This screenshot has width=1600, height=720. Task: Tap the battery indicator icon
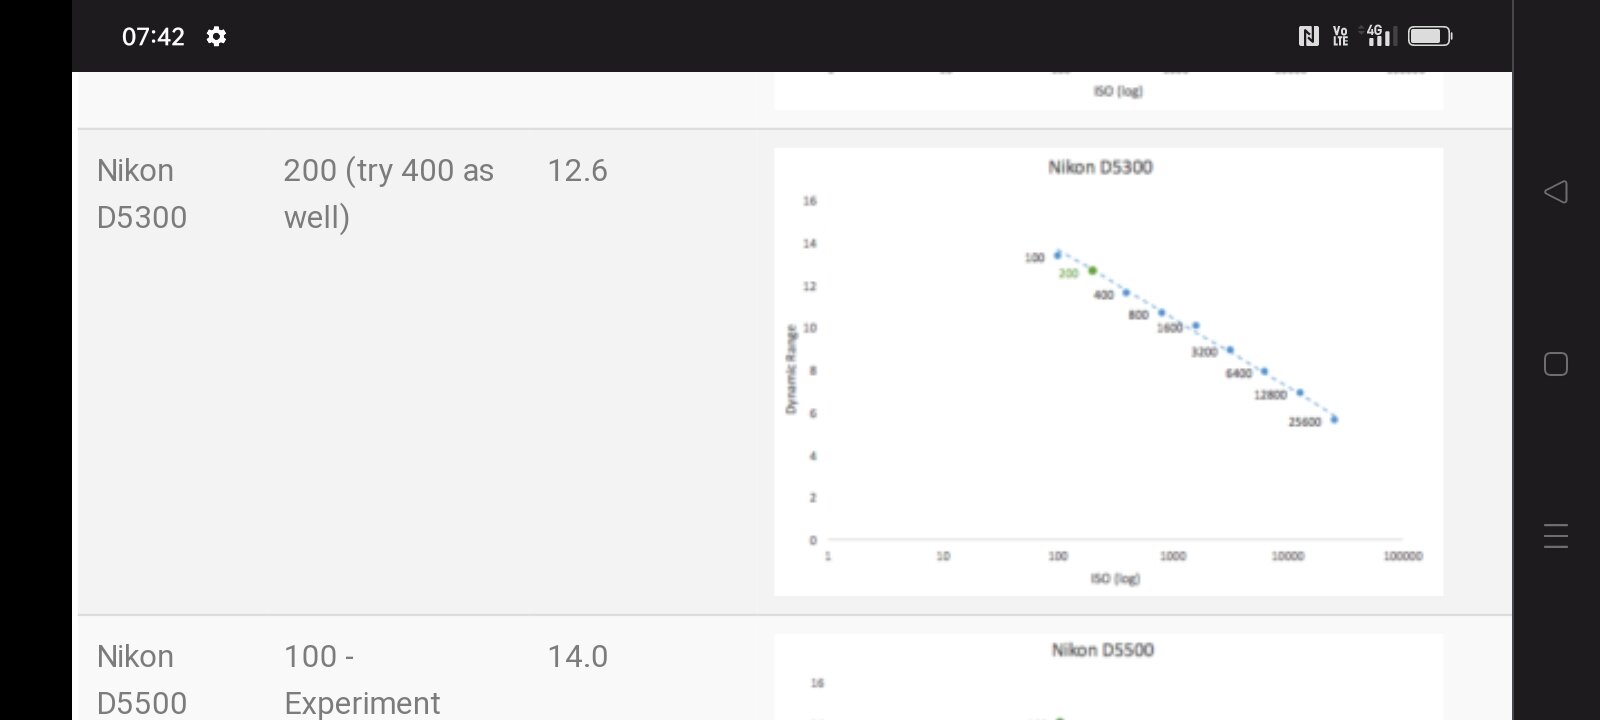pyautogui.click(x=1430, y=36)
